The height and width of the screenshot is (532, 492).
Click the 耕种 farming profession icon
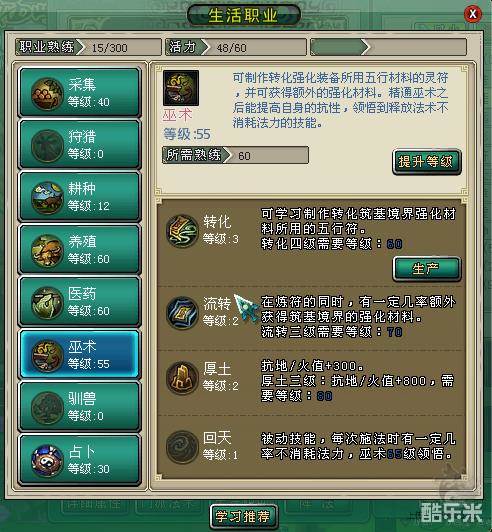(x=47, y=198)
